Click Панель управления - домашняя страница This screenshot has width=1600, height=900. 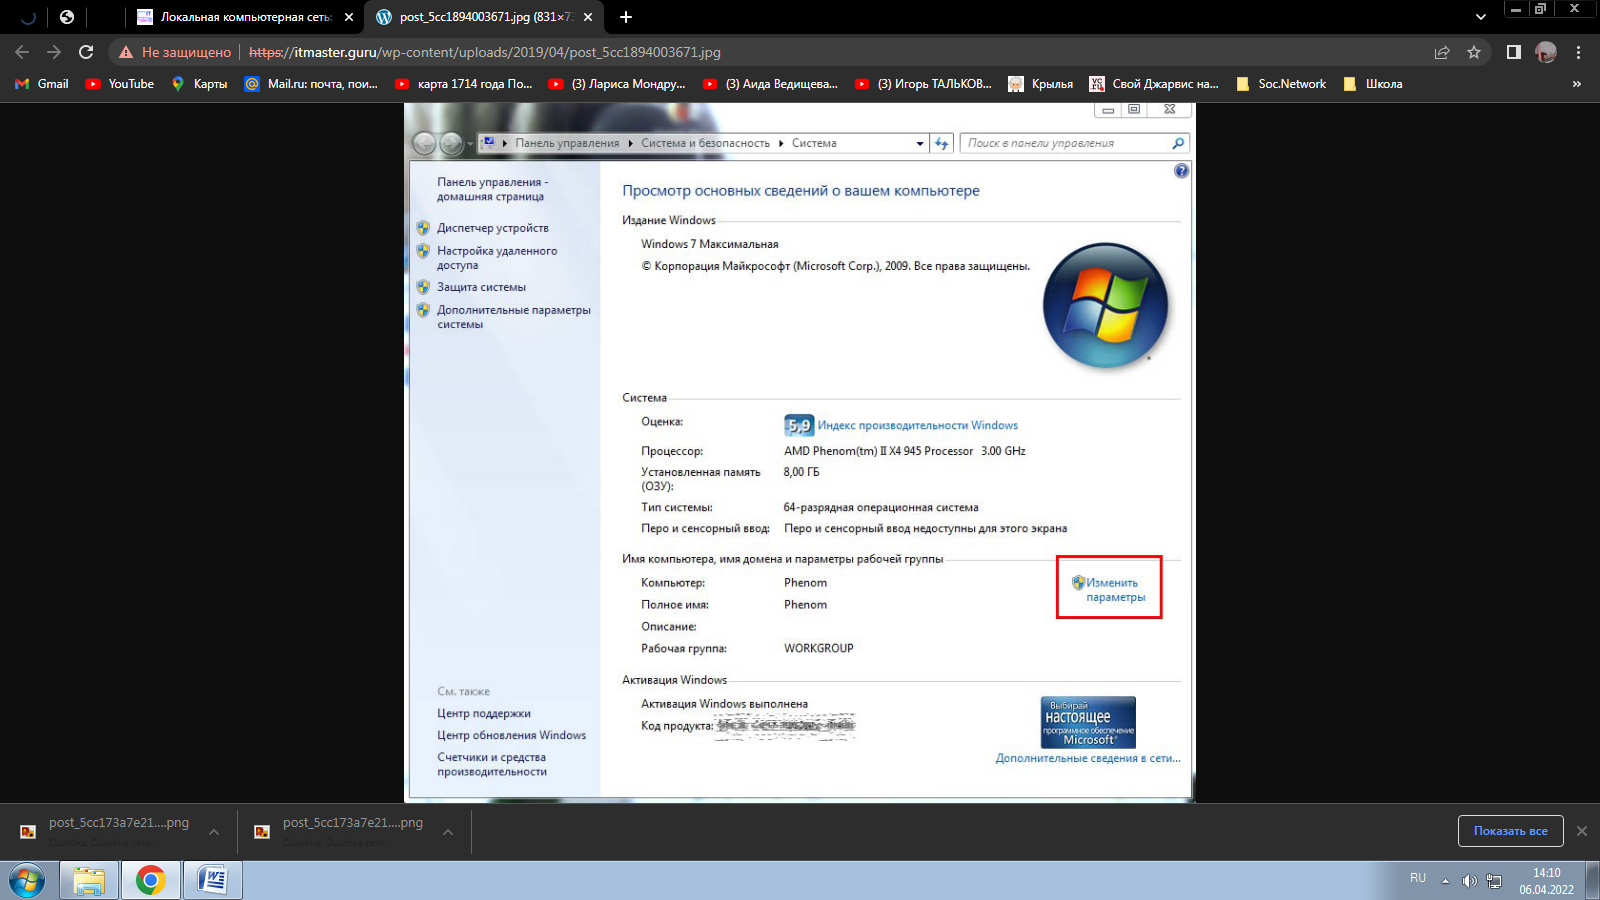[x=492, y=189]
